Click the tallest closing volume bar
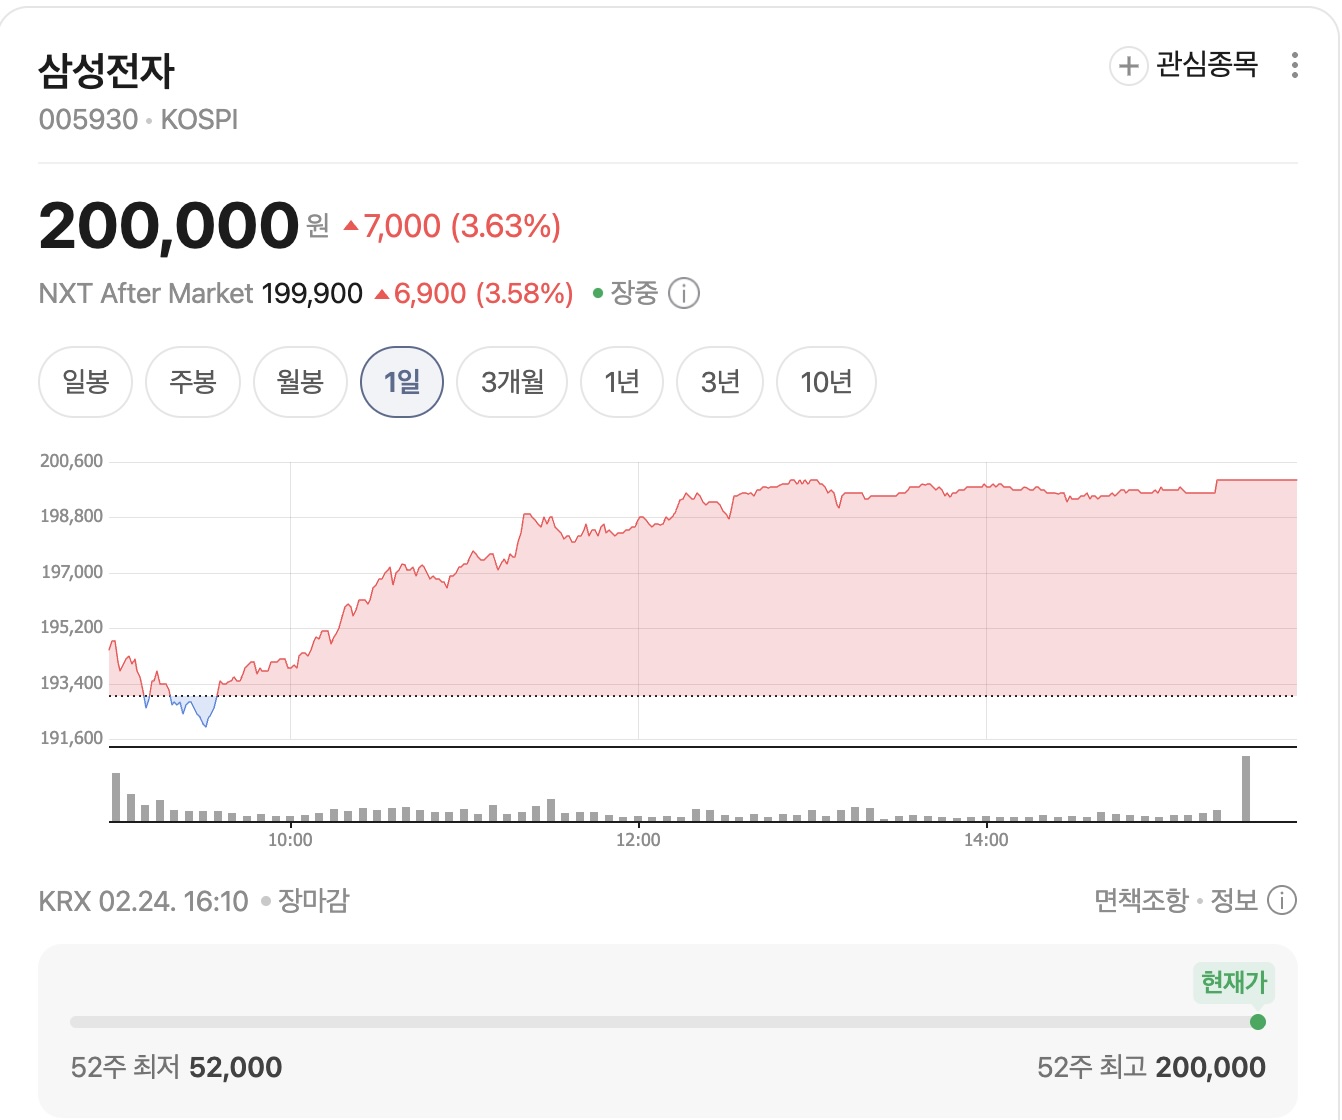 point(1246,789)
